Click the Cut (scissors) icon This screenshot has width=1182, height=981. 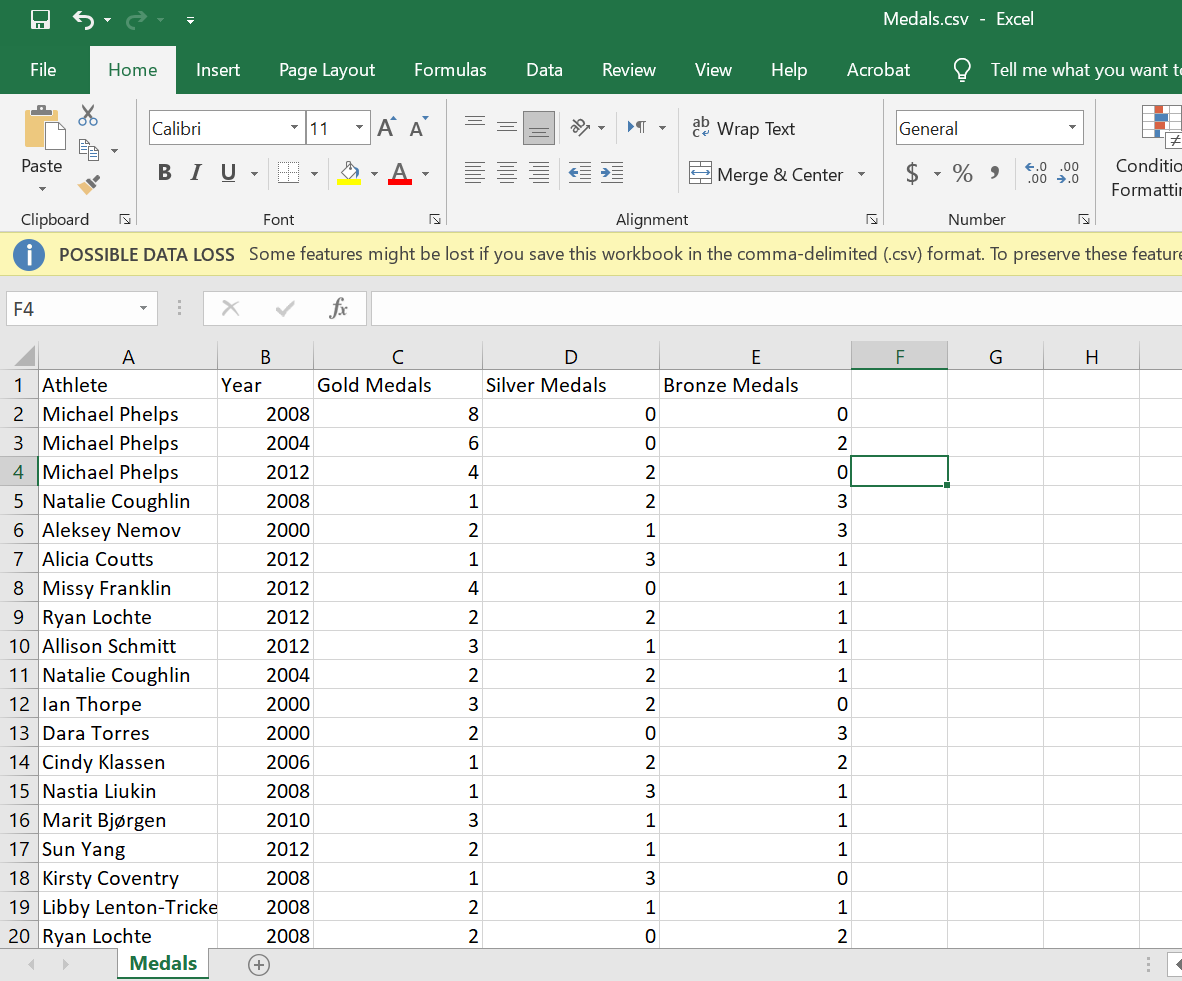click(88, 116)
